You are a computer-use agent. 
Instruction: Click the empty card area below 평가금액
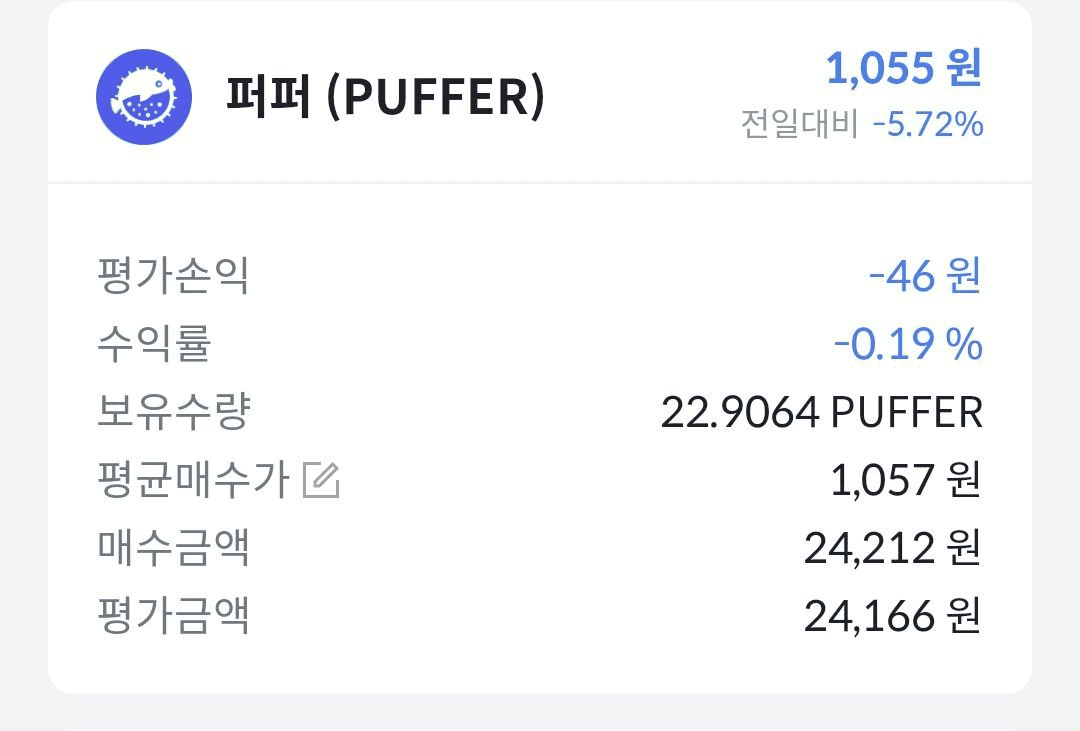(x=540, y=665)
